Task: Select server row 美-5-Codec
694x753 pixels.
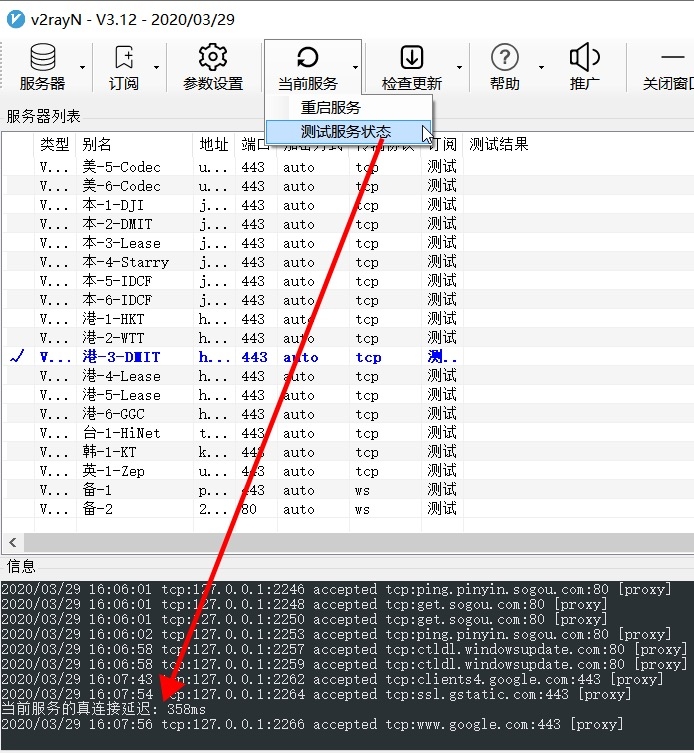Action: tap(121, 167)
